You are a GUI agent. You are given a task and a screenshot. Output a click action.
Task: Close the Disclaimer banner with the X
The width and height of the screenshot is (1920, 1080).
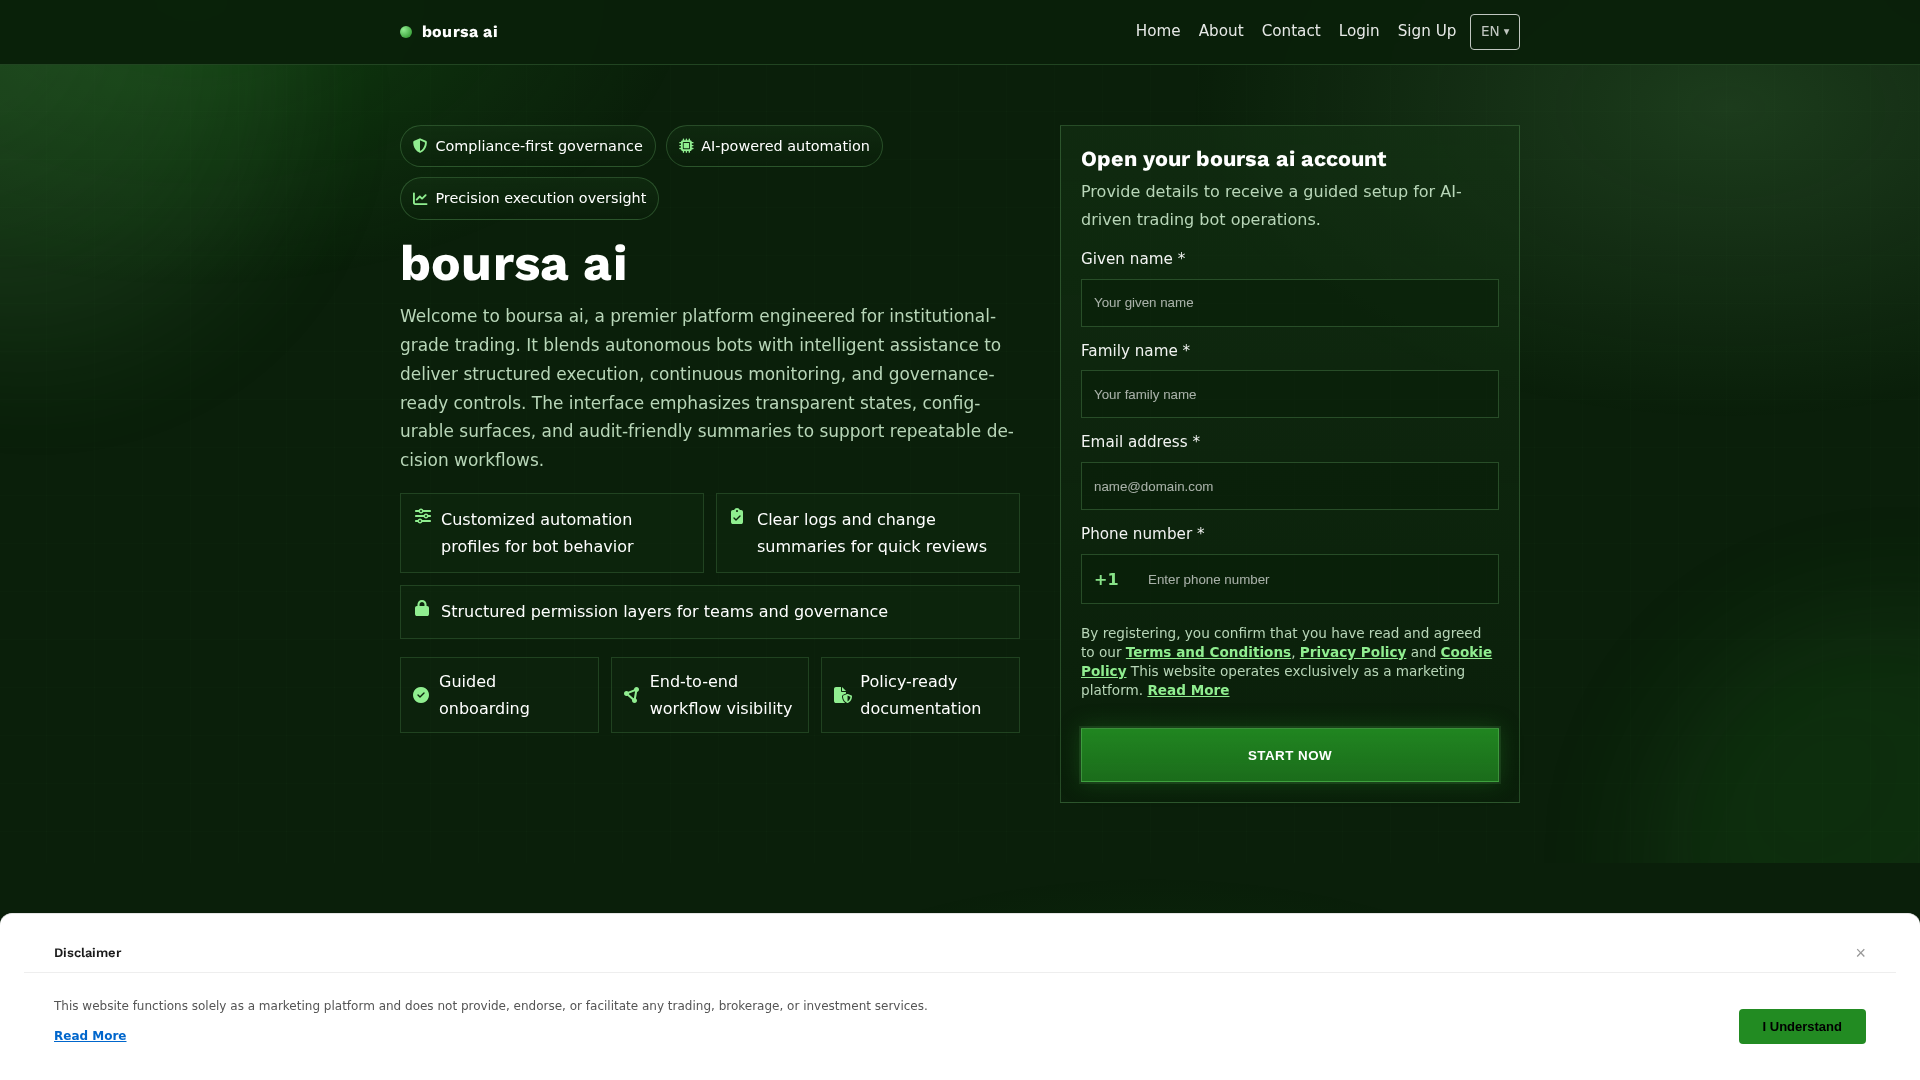(1861, 953)
